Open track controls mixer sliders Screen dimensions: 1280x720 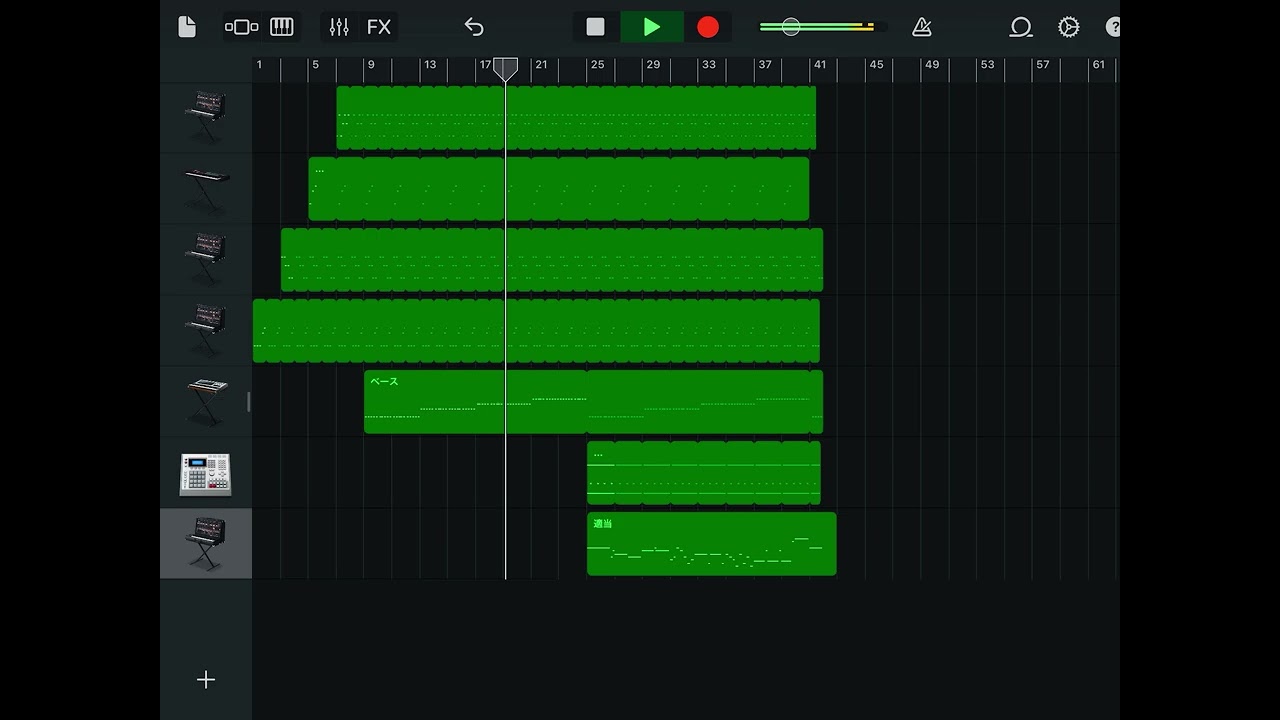click(339, 27)
